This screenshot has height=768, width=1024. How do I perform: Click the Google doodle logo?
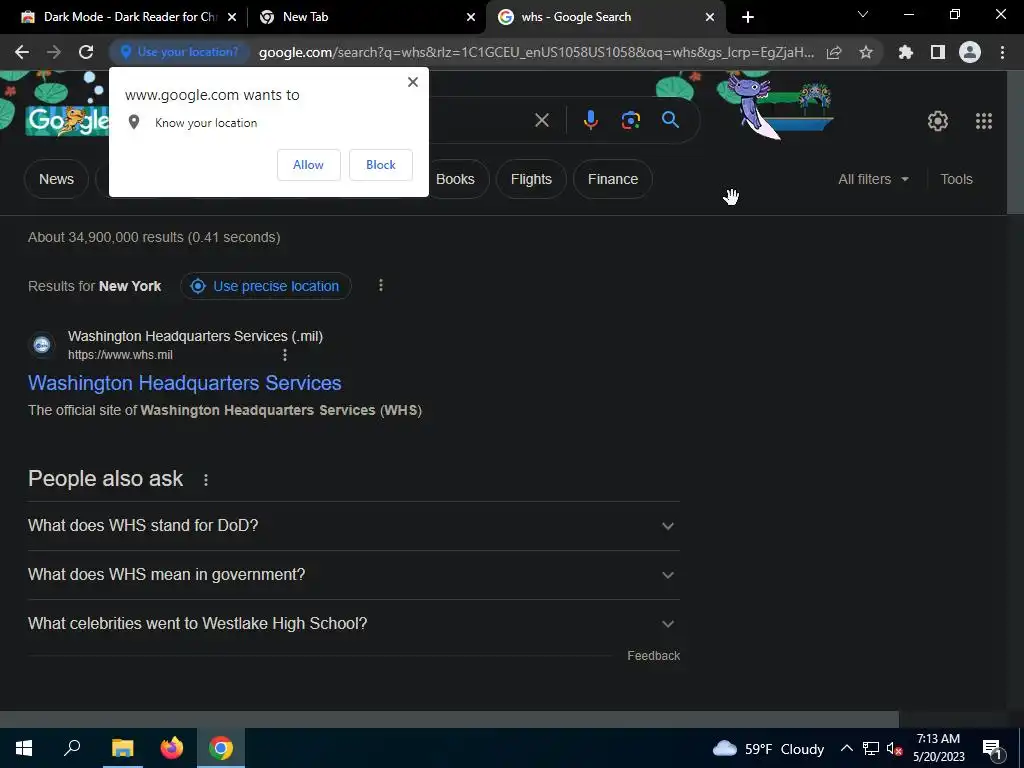67,121
